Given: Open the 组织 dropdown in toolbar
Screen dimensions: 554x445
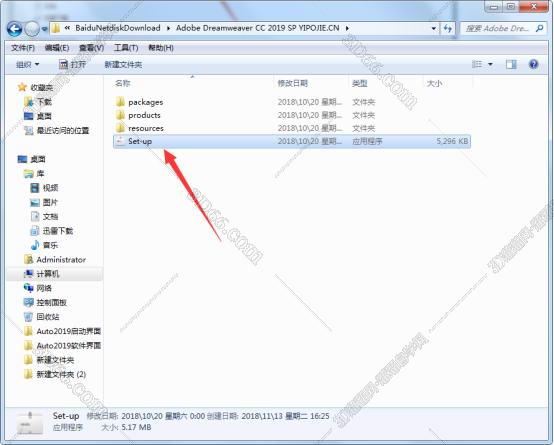Looking at the screenshot, I should [28, 65].
